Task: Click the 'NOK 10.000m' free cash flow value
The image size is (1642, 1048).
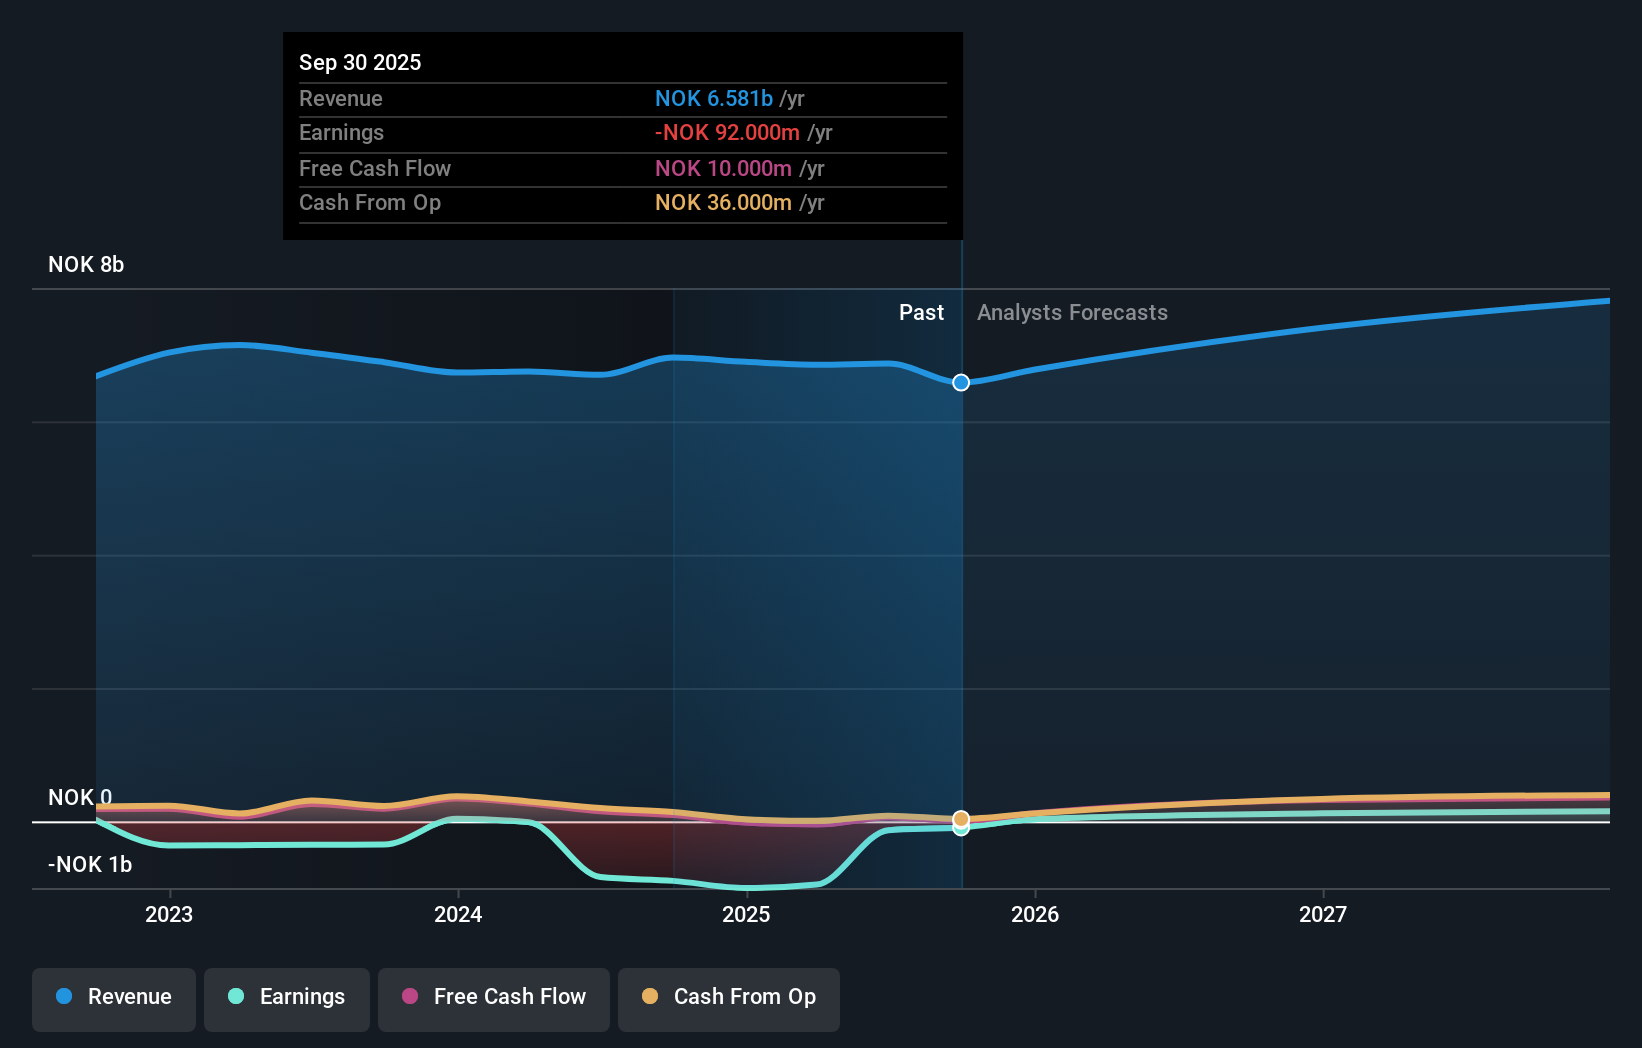Action: [723, 168]
